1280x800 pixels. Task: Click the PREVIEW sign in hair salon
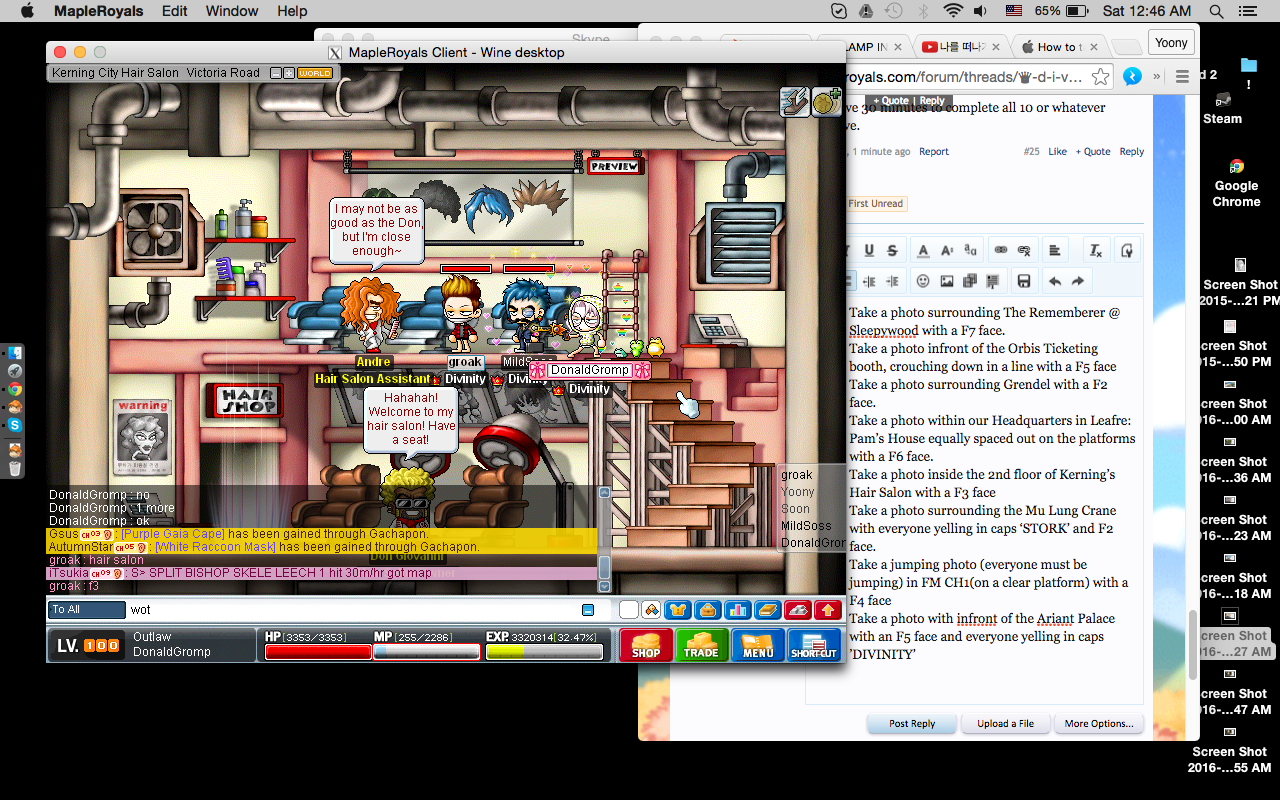tap(614, 166)
